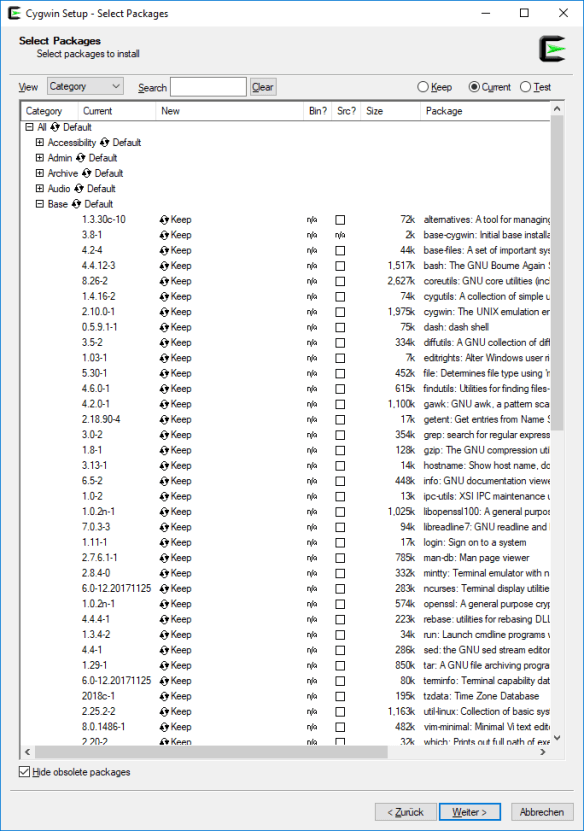Toggle Hide obsolete packages checkbox

[24, 772]
